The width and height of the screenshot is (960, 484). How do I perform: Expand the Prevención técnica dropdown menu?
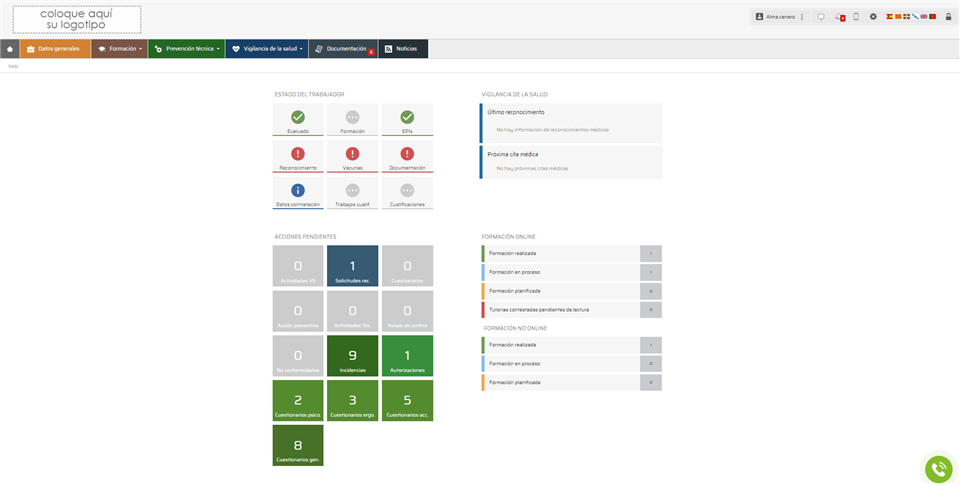(187, 49)
